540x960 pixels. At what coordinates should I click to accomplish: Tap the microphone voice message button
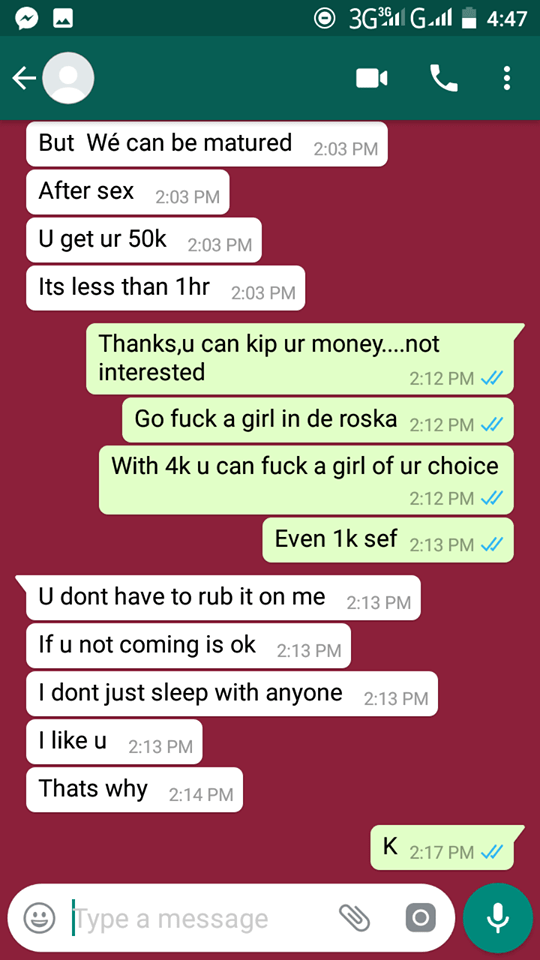(x=498, y=917)
